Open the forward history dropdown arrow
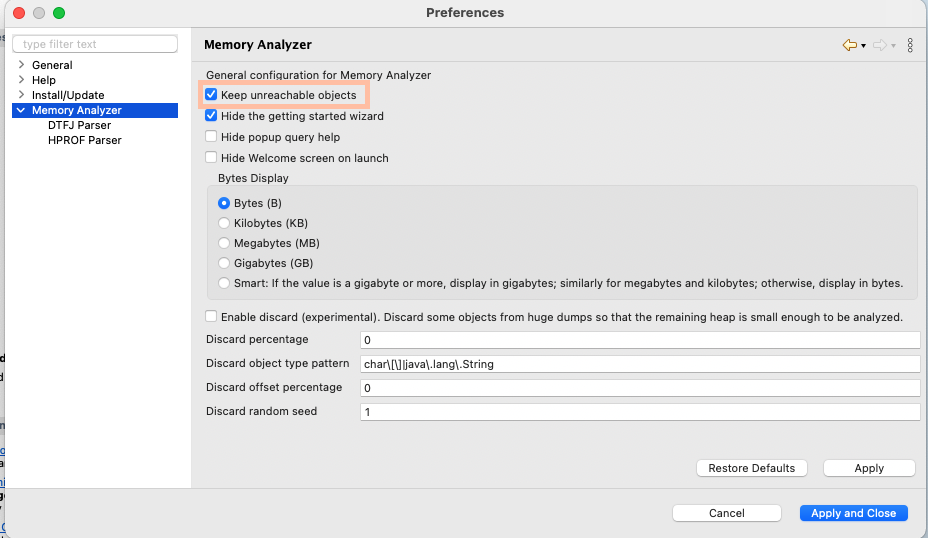928x538 pixels. [x=894, y=46]
